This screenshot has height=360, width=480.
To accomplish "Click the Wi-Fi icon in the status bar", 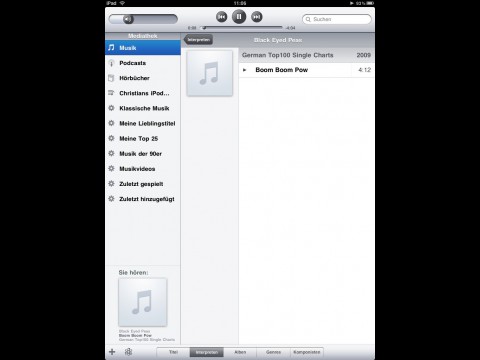I will (x=122, y=3).
